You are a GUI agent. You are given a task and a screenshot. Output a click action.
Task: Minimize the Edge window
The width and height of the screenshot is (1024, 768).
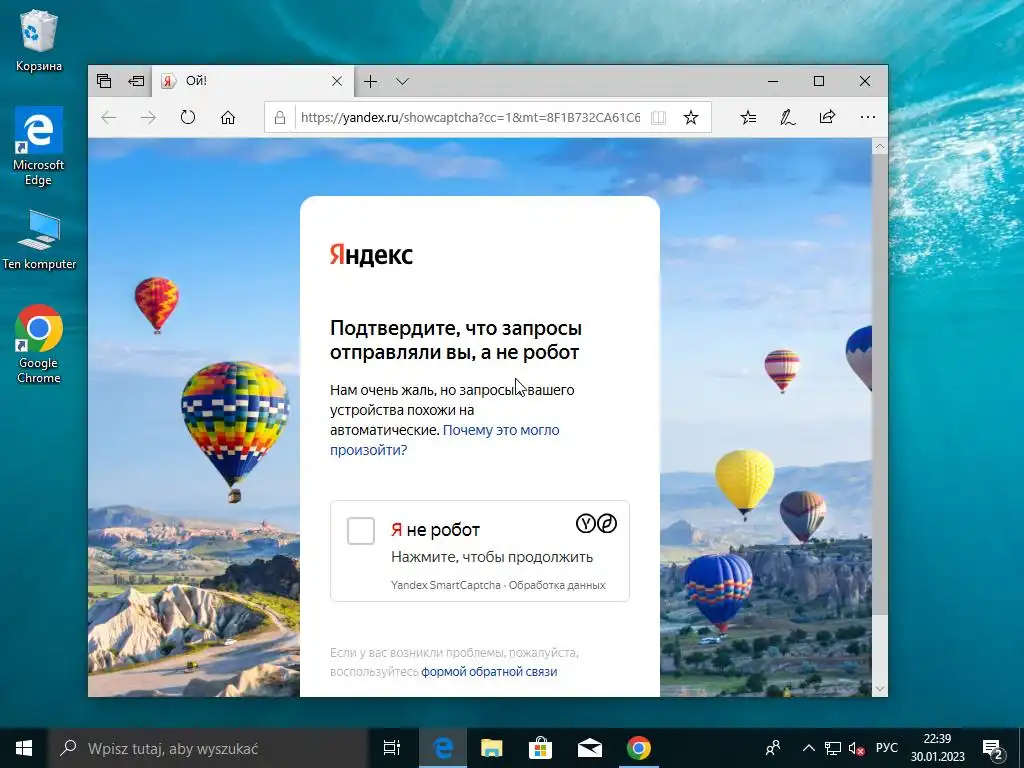pyautogui.click(x=773, y=81)
